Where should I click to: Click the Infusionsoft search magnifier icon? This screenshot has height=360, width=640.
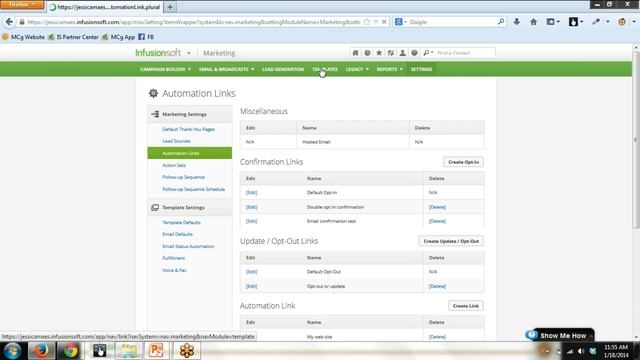(x=427, y=53)
